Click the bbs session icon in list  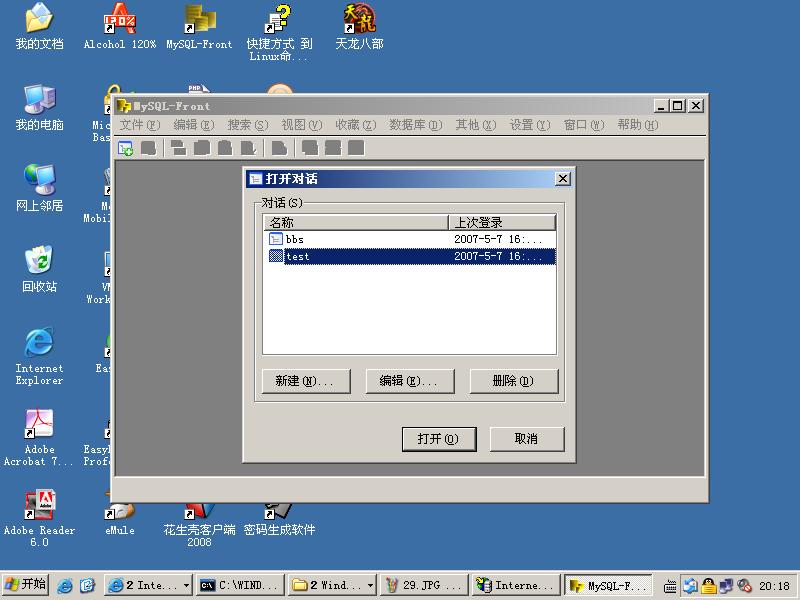tap(276, 239)
